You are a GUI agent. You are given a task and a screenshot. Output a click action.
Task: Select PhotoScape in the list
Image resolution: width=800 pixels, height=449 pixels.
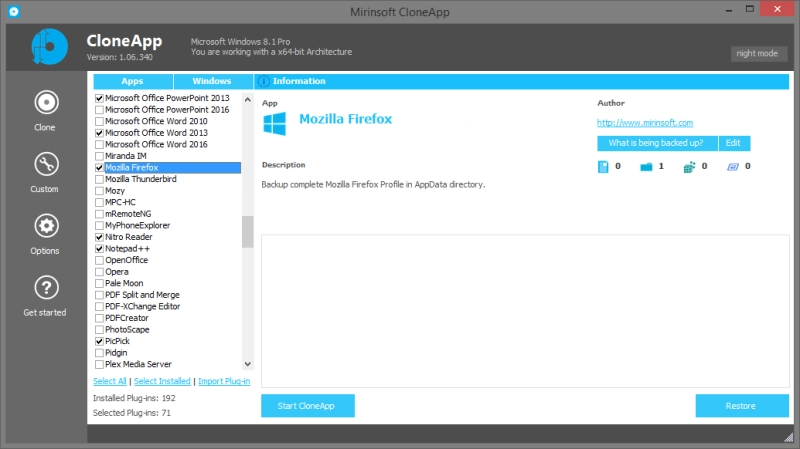pos(127,330)
